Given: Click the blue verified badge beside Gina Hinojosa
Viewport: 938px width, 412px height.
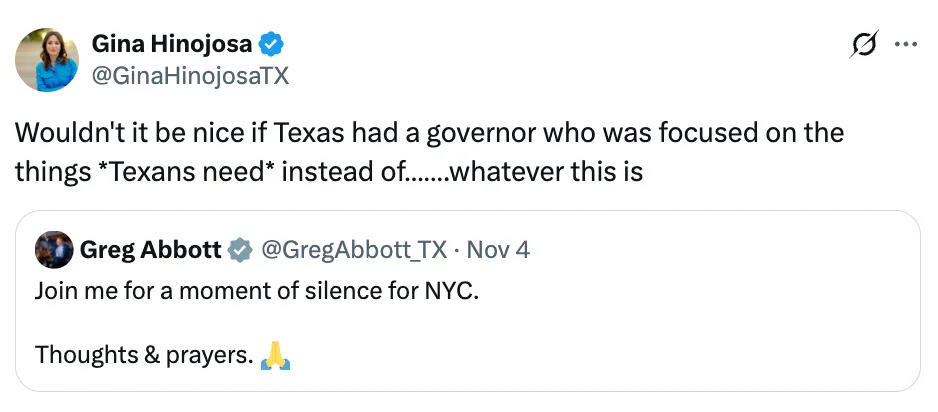Looking at the screenshot, I should 272,44.
